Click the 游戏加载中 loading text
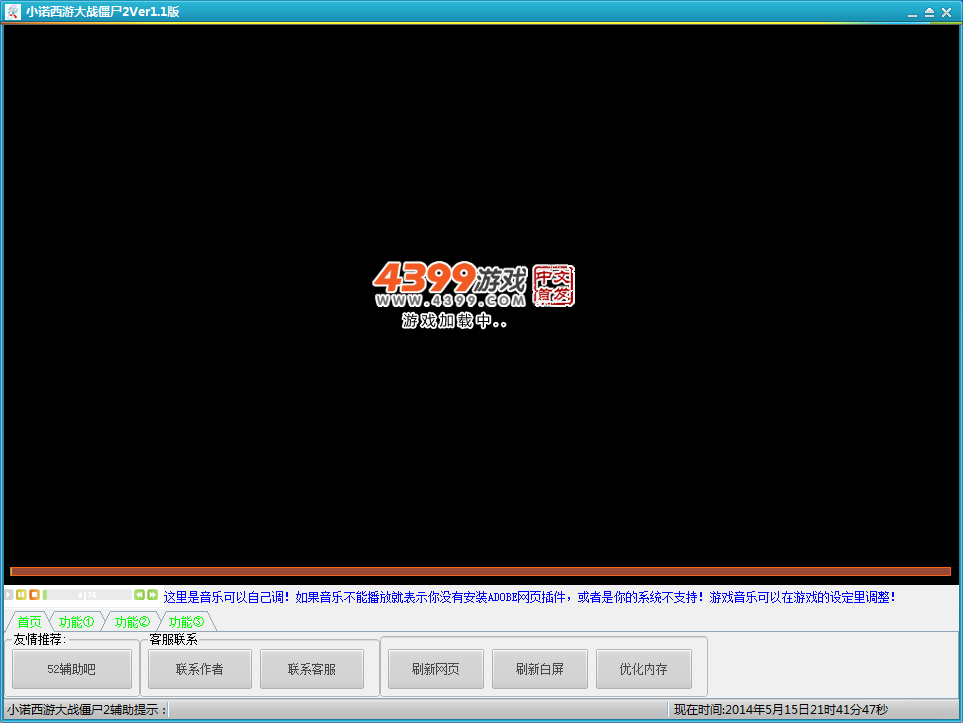Viewport: 963px width, 723px height. (x=454, y=320)
